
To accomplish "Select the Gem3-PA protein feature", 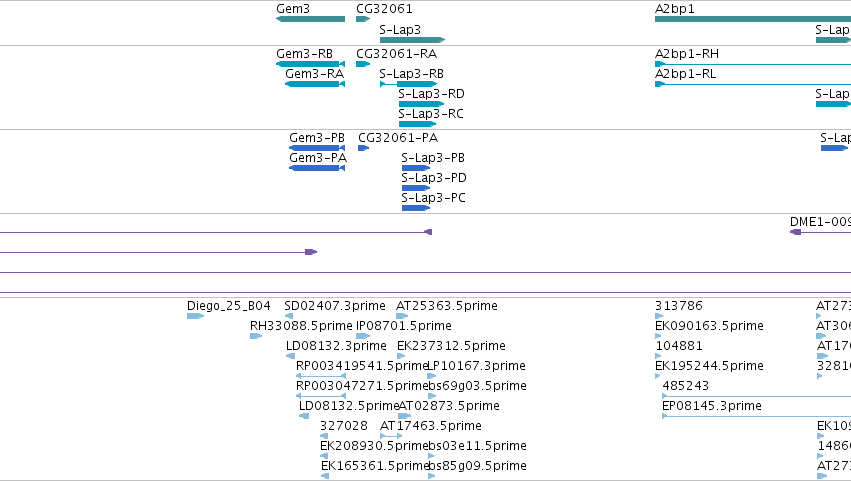I will click(x=317, y=168).
